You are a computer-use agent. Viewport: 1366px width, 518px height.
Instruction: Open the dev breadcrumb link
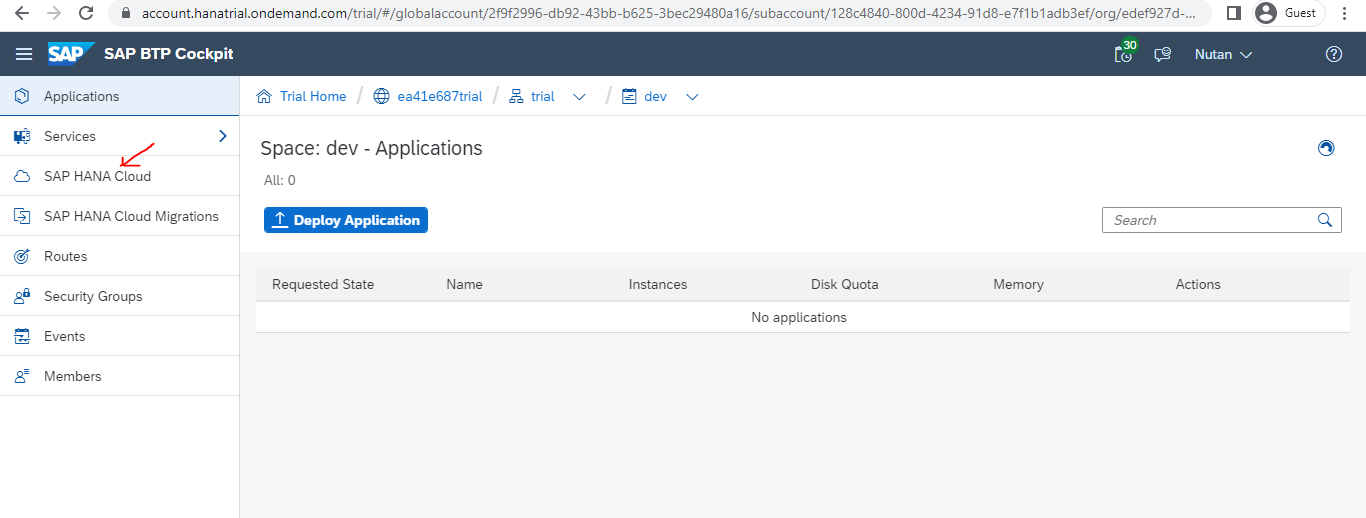tap(655, 96)
